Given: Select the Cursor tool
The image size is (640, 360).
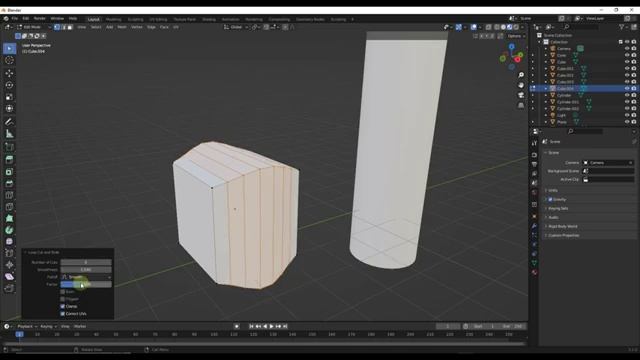Looking at the screenshot, I should click(x=9, y=60).
